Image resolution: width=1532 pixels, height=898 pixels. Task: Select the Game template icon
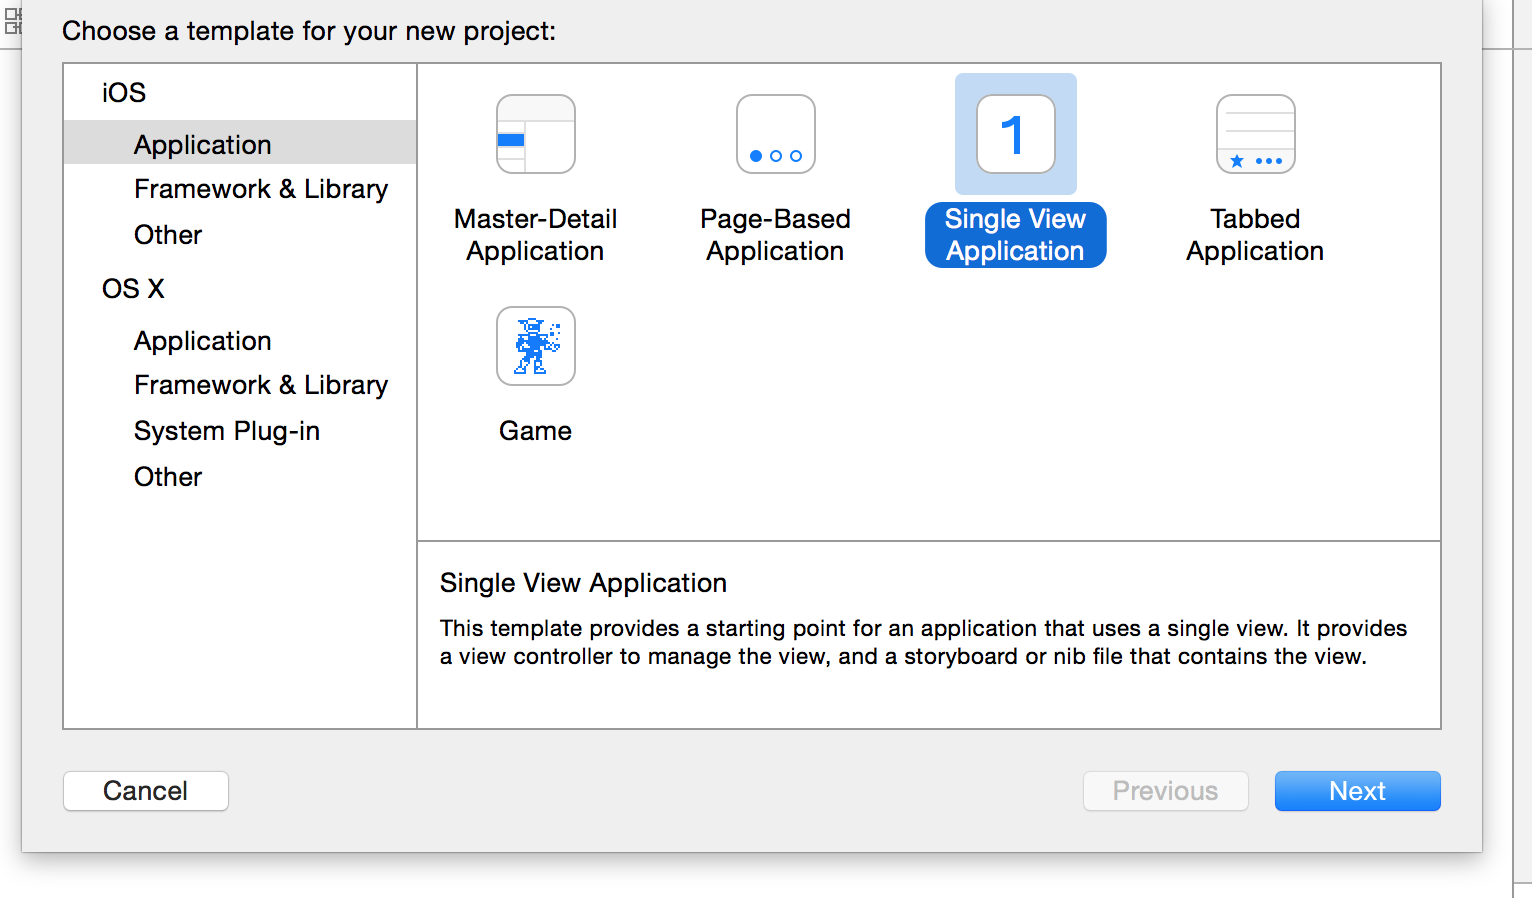[x=536, y=346]
